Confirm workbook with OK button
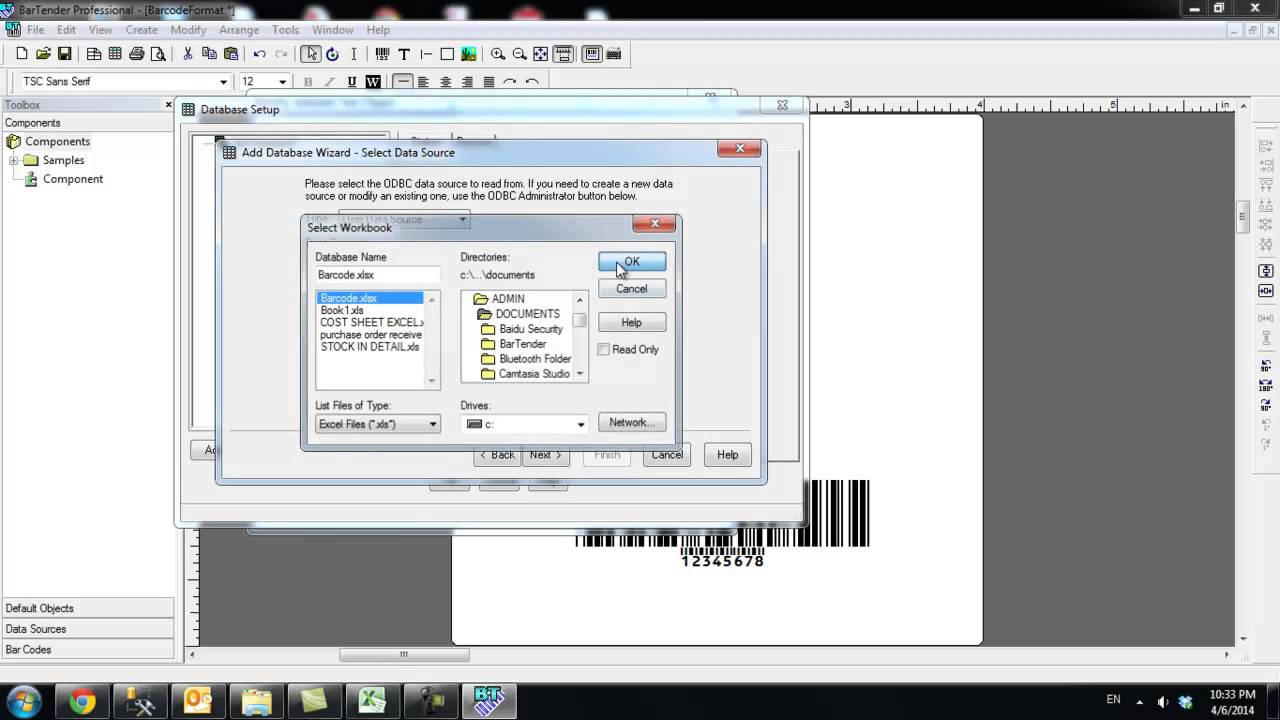Image resolution: width=1280 pixels, height=720 pixels. (x=632, y=262)
